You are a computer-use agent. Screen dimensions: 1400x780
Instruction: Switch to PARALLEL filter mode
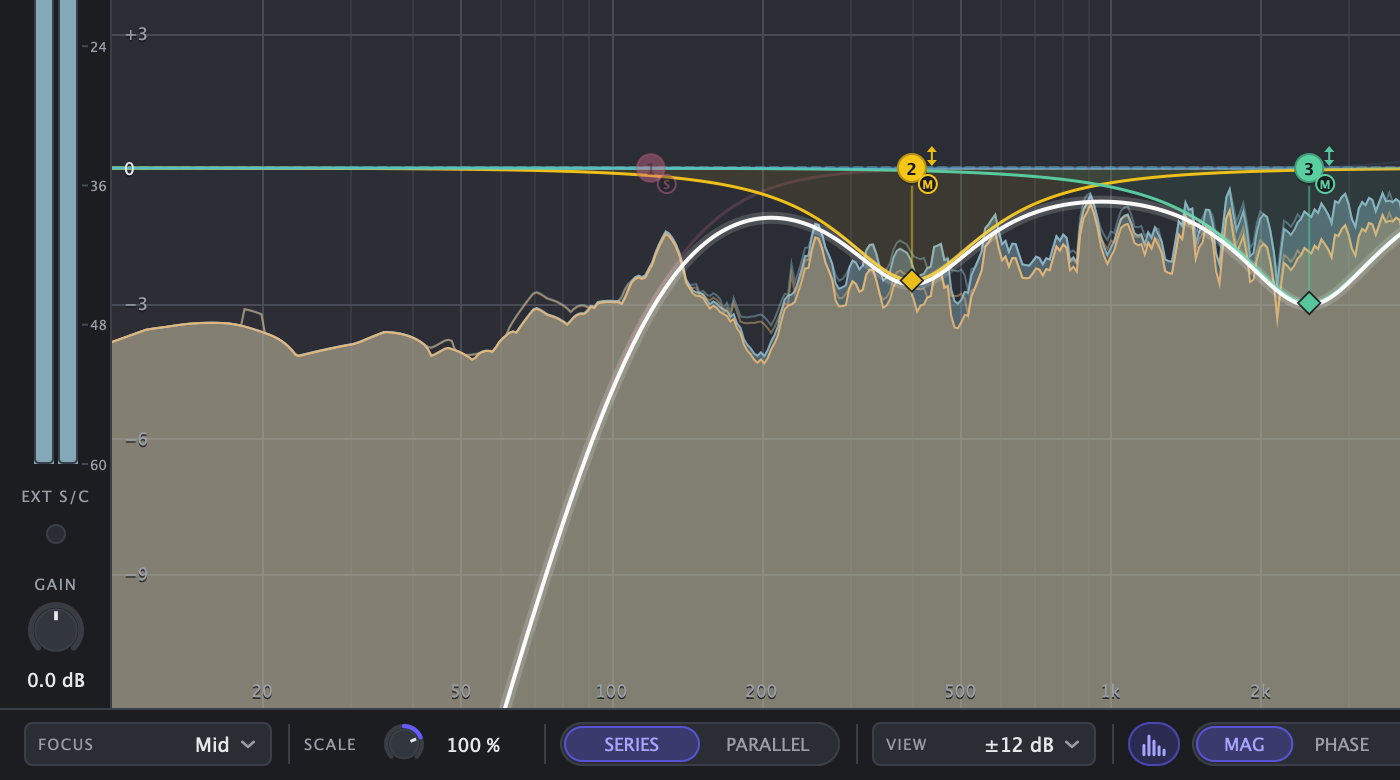[x=767, y=744]
